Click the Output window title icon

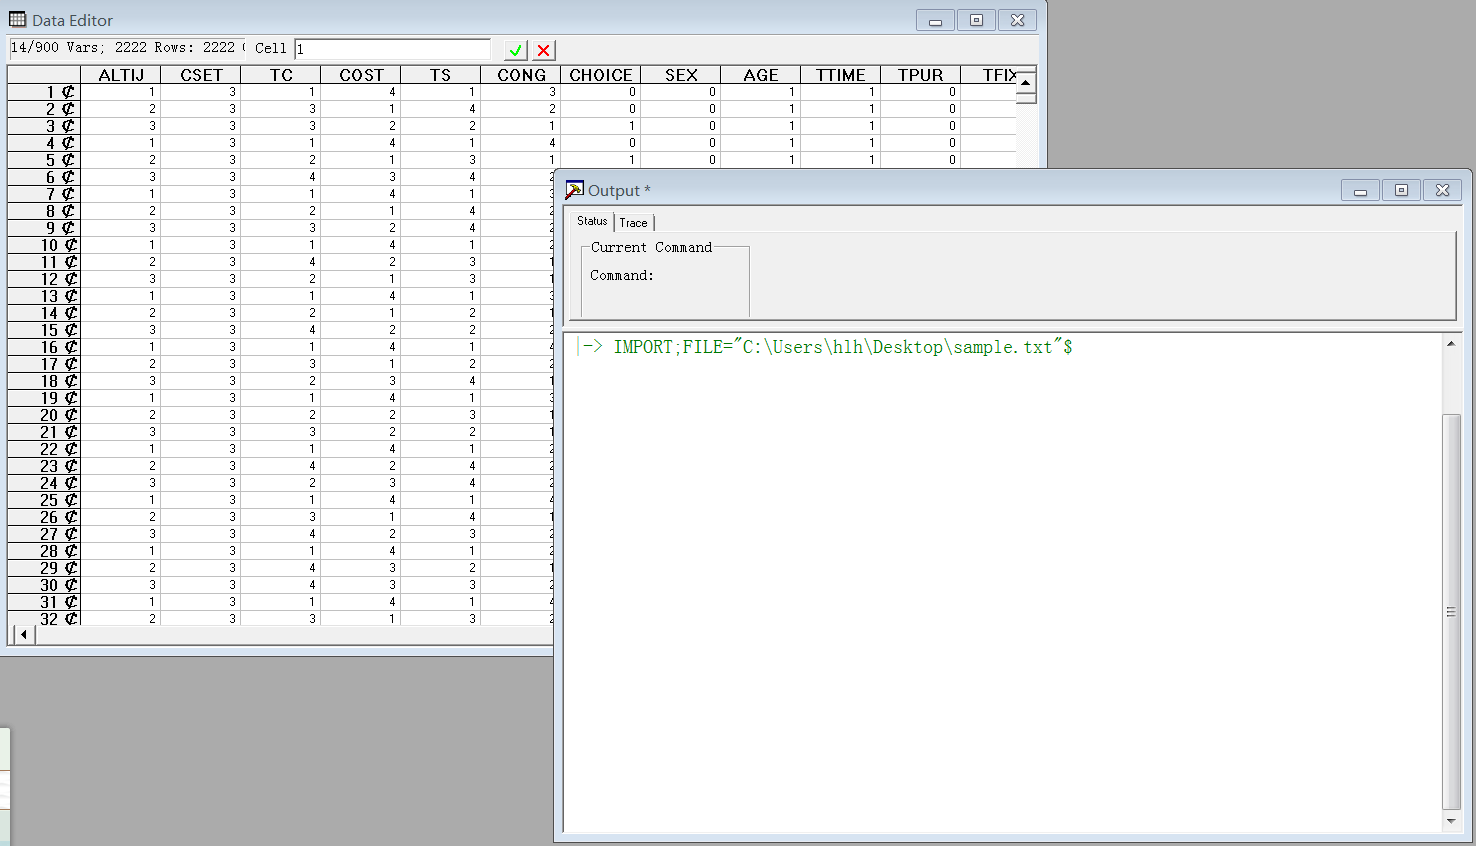pyautogui.click(x=574, y=190)
